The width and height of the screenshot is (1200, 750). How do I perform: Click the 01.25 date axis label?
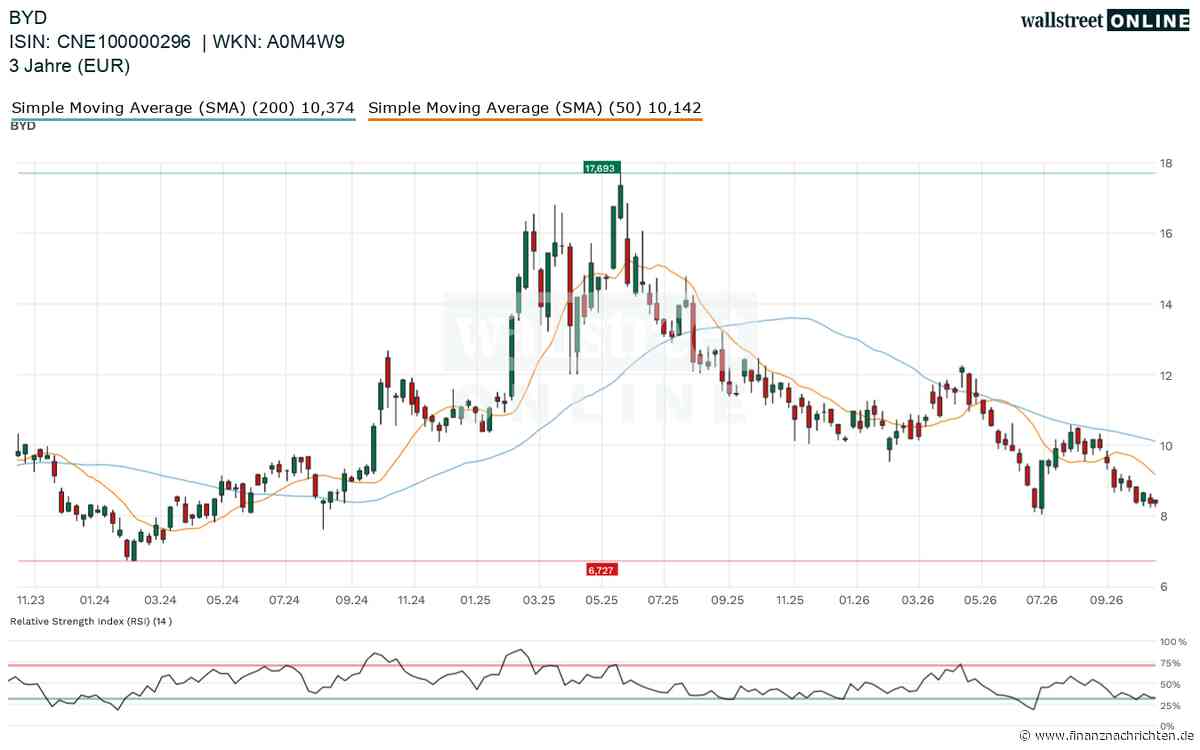pos(475,600)
